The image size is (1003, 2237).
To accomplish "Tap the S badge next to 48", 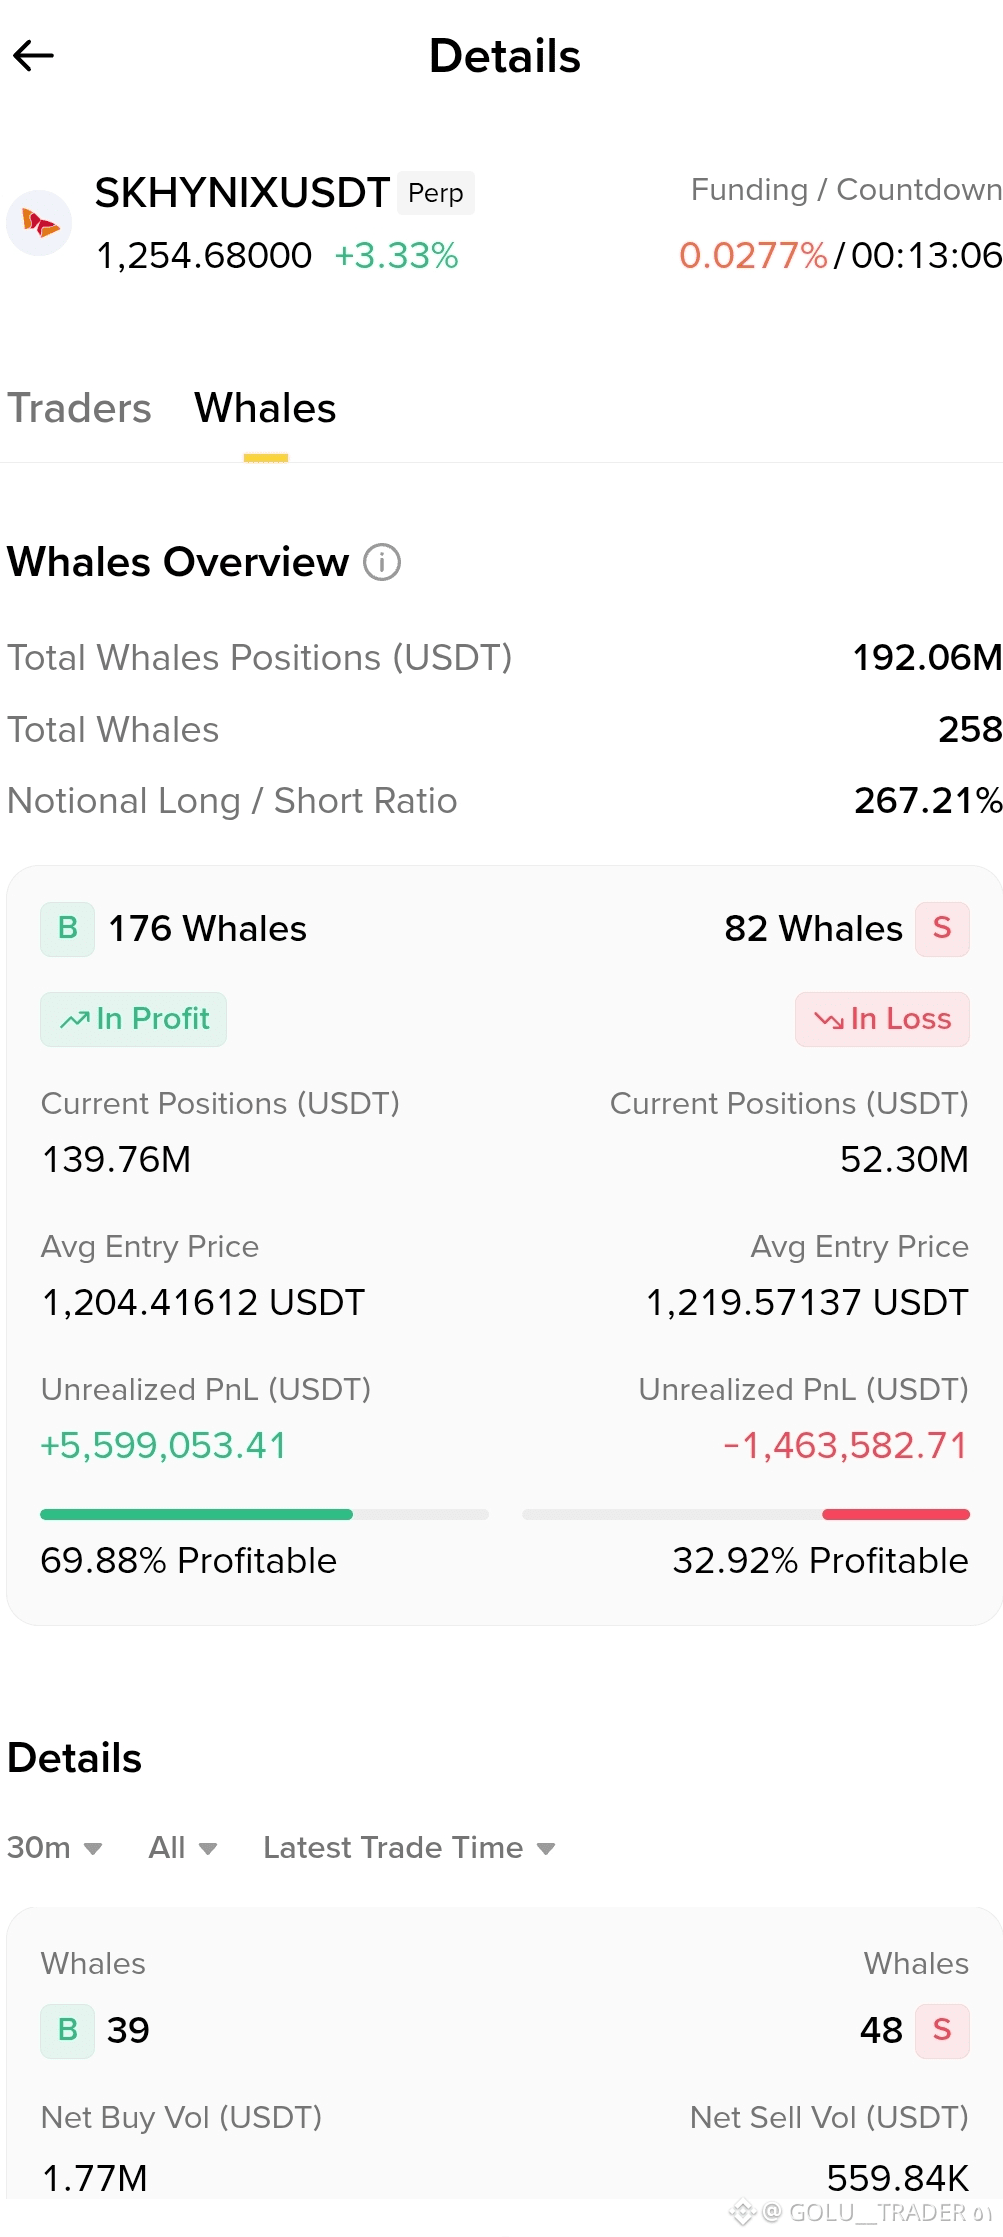I will click(x=942, y=2031).
